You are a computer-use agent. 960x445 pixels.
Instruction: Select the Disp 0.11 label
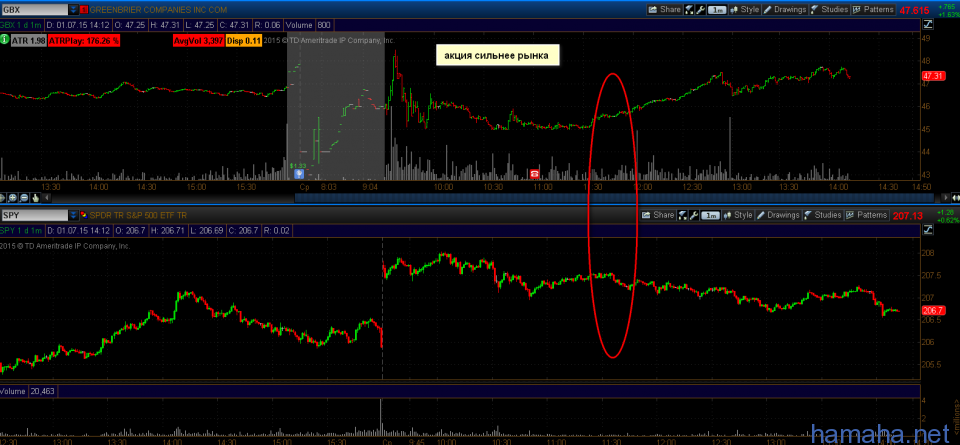(244, 40)
